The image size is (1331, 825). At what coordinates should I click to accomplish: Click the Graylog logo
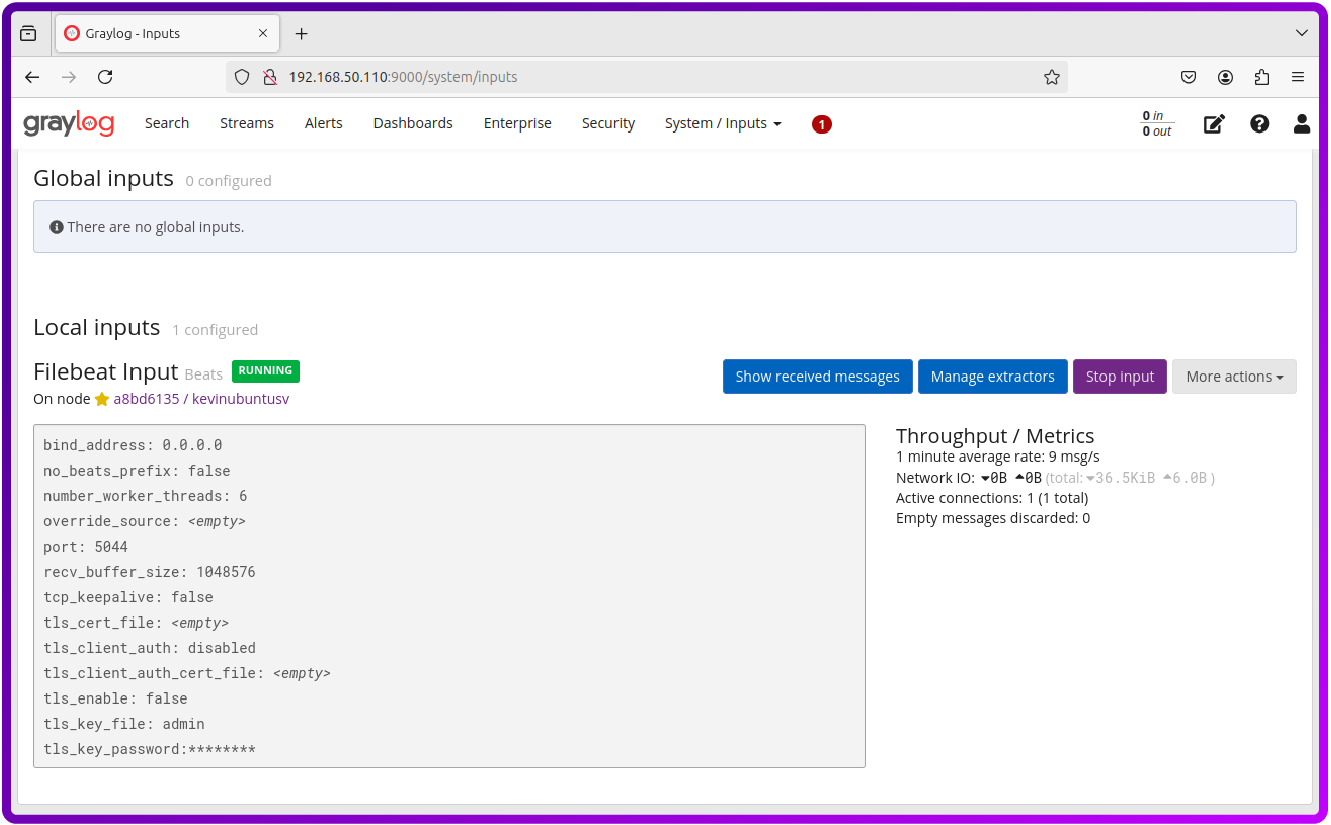(x=67, y=123)
